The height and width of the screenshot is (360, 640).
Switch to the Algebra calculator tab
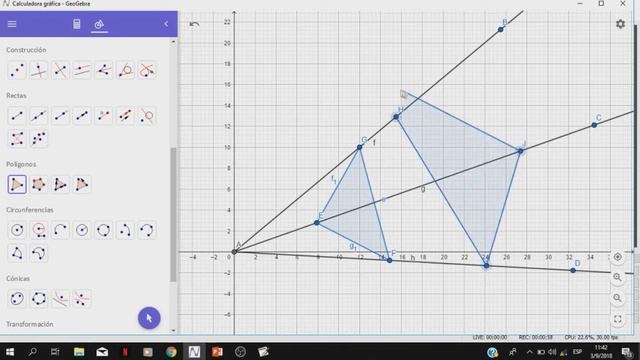[x=77, y=24]
